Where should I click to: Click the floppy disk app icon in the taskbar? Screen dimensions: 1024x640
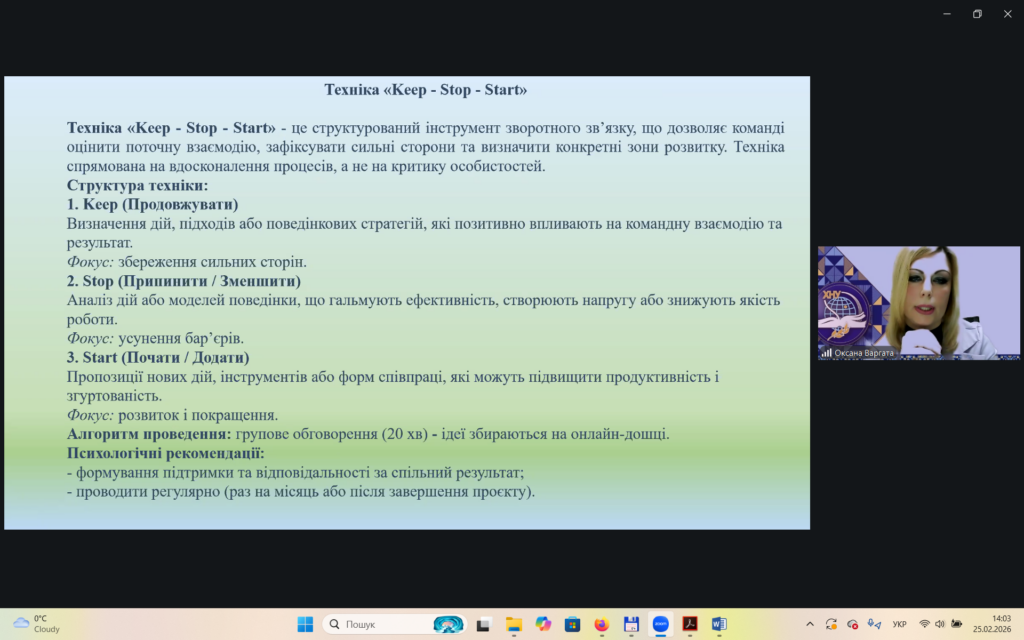tap(631, 624)
